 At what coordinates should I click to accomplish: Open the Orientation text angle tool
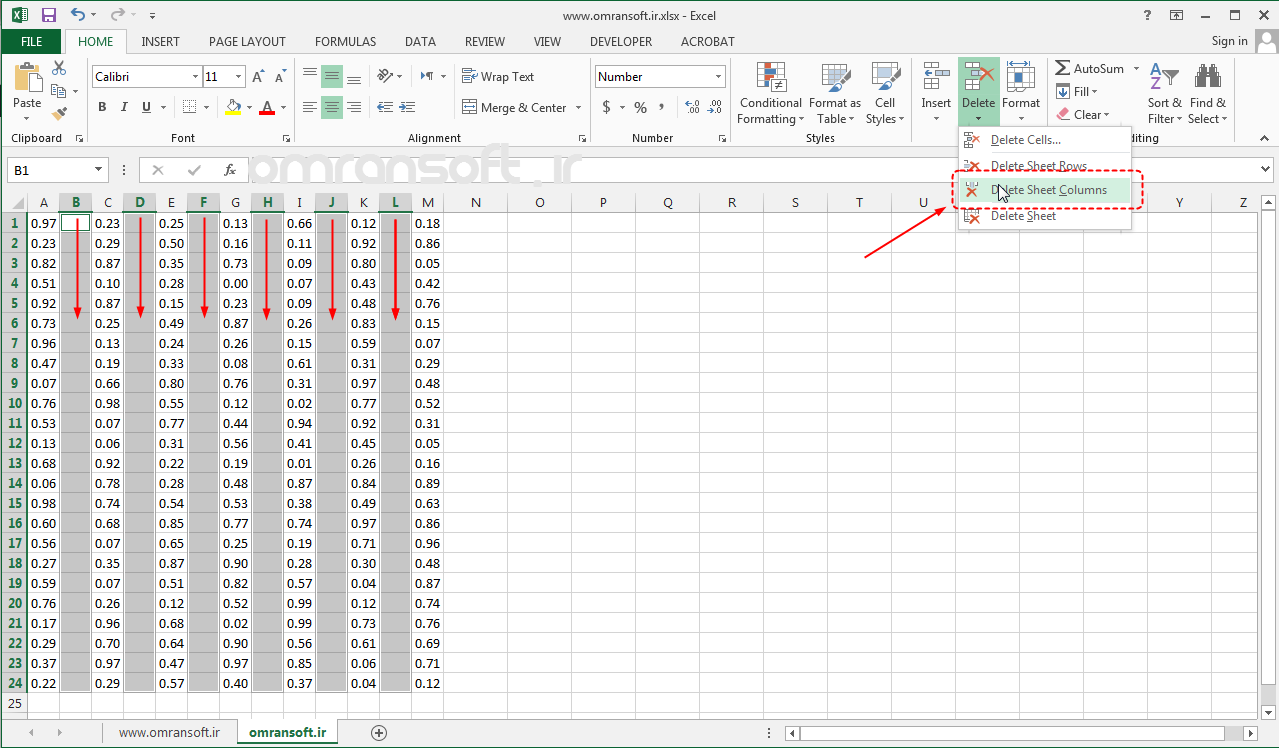(386, 76)
